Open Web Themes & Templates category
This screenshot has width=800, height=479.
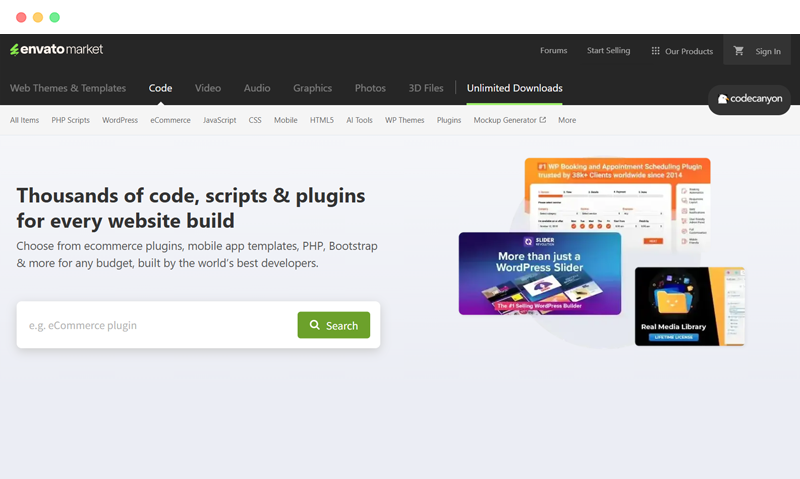[x=68, y=88]
